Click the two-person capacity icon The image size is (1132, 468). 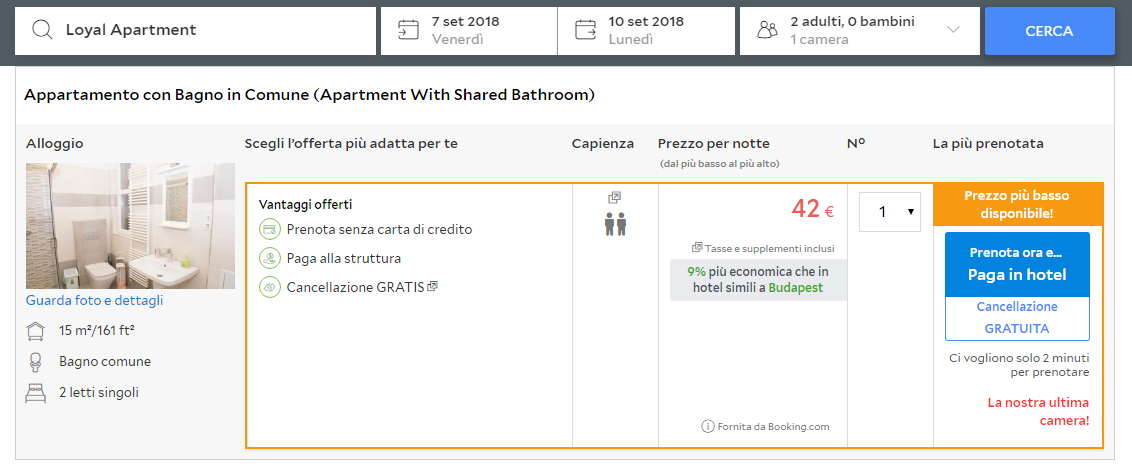[x=615, y=224]
